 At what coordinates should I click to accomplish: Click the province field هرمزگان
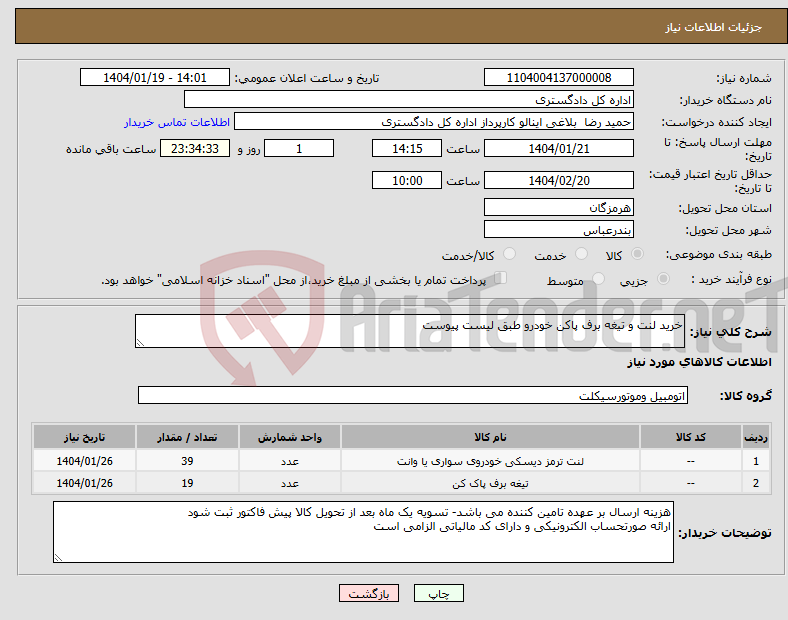point(558,207)
